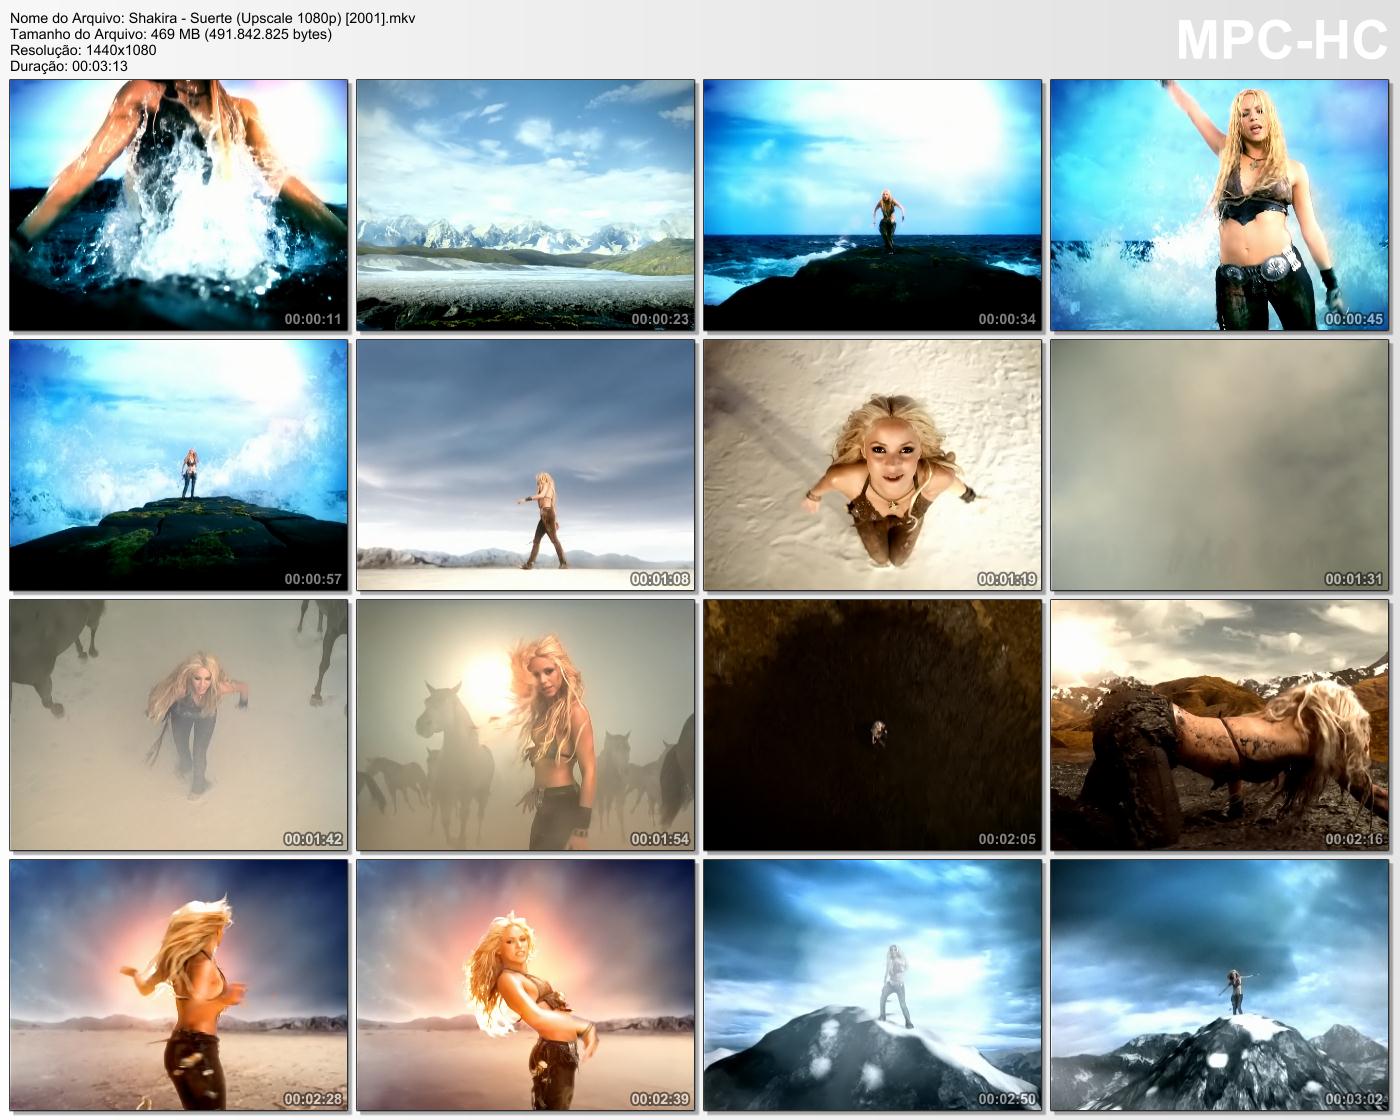The image size is (1400, 1120).
Task: Select the 'Nome do Arquivo' file name line
Action: pyautogui.click(x=213, y=18)
